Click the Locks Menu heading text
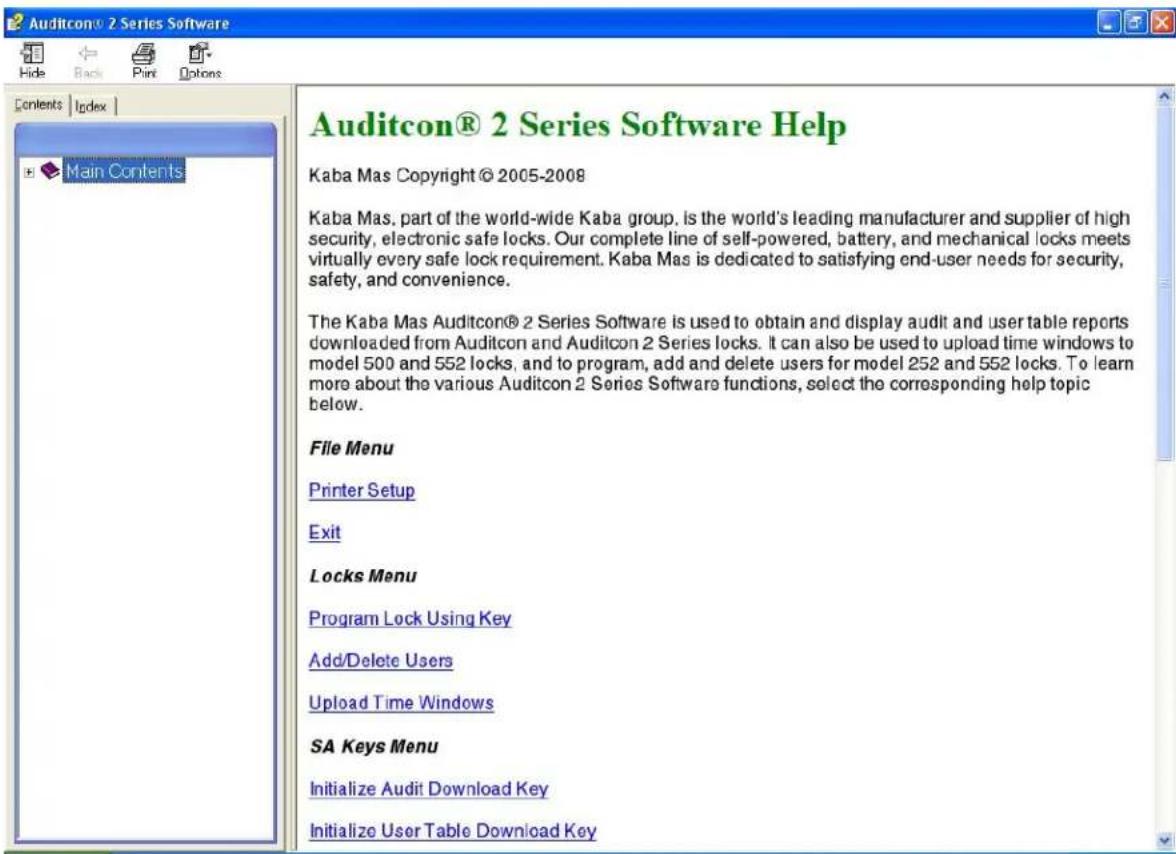The width and height of the screenshot is (1176, 854). coord(363,576)
